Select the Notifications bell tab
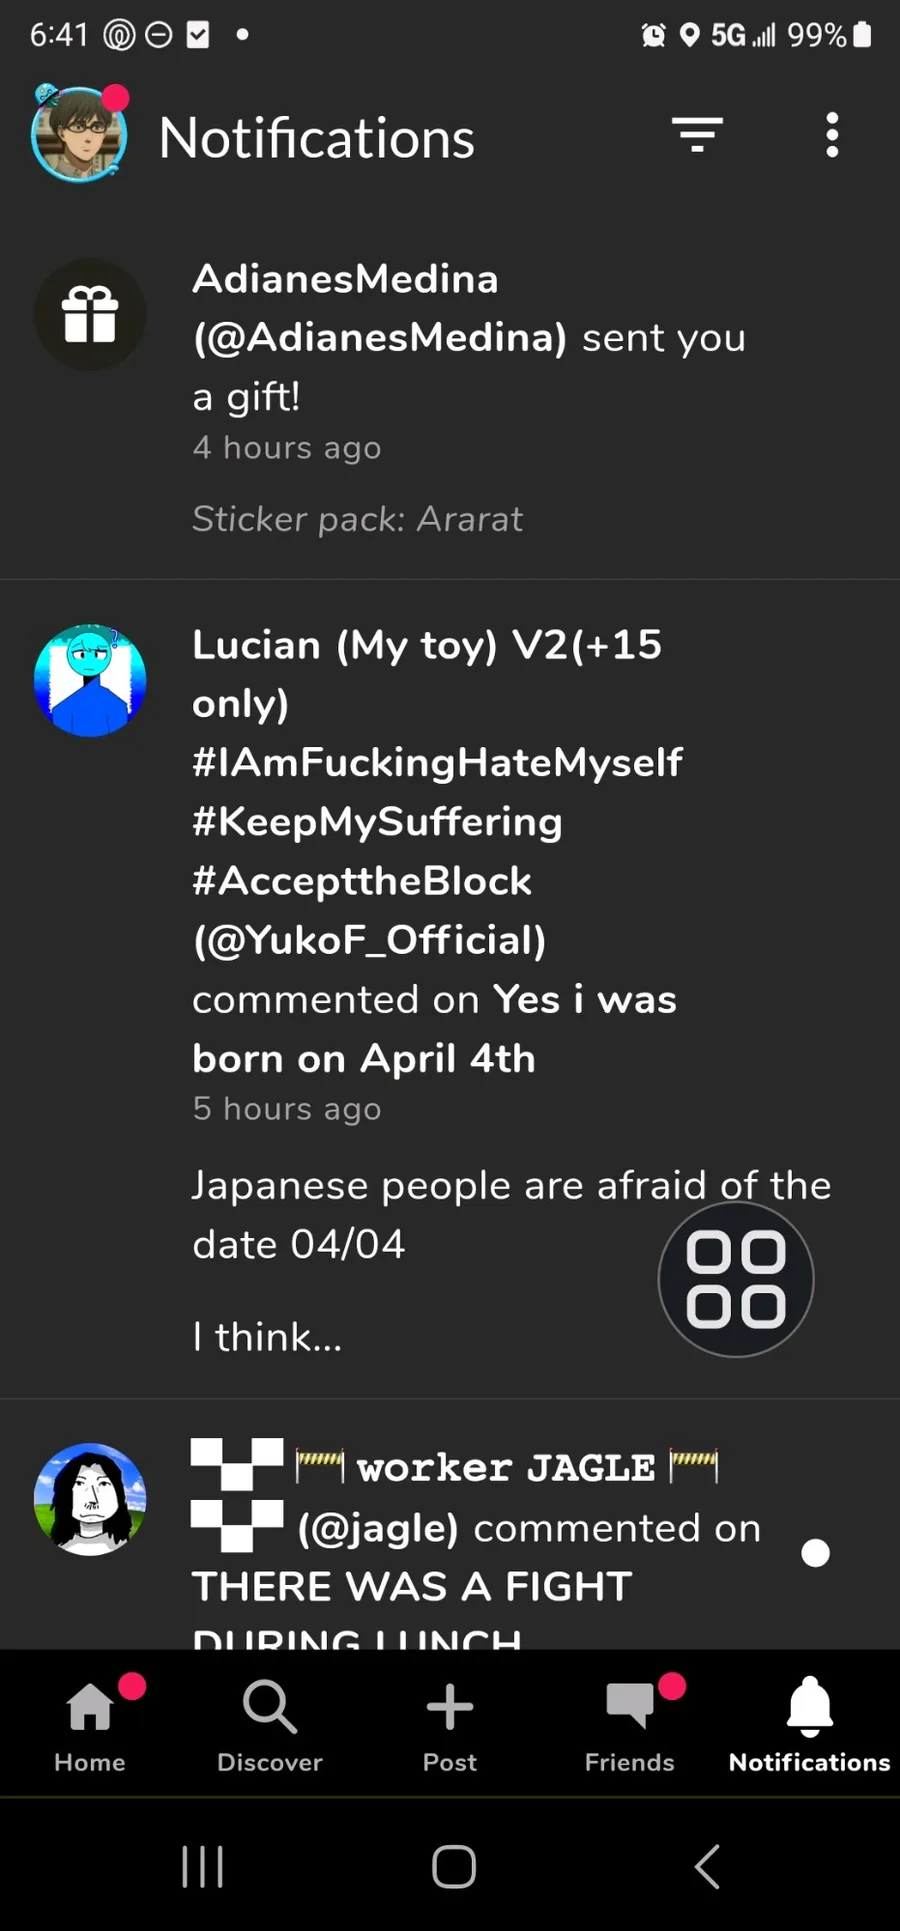The width and height of the screenshot is (900, 1931). (x=809, y=1723)
